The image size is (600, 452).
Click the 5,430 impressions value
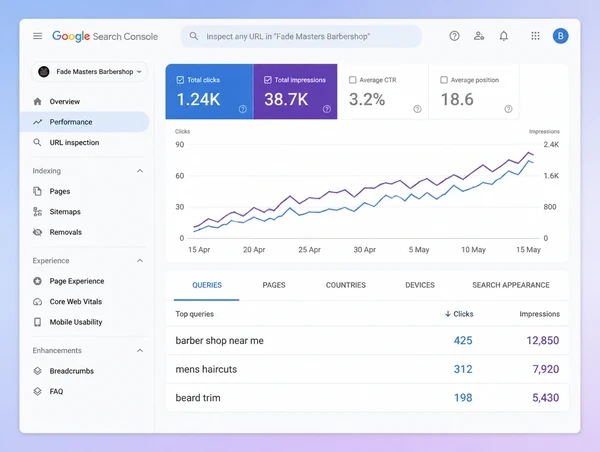[x=546, y=398]
